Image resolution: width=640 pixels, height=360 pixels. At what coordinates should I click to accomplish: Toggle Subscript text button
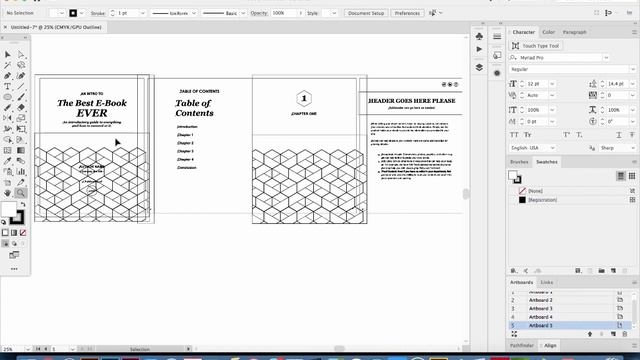579,135
